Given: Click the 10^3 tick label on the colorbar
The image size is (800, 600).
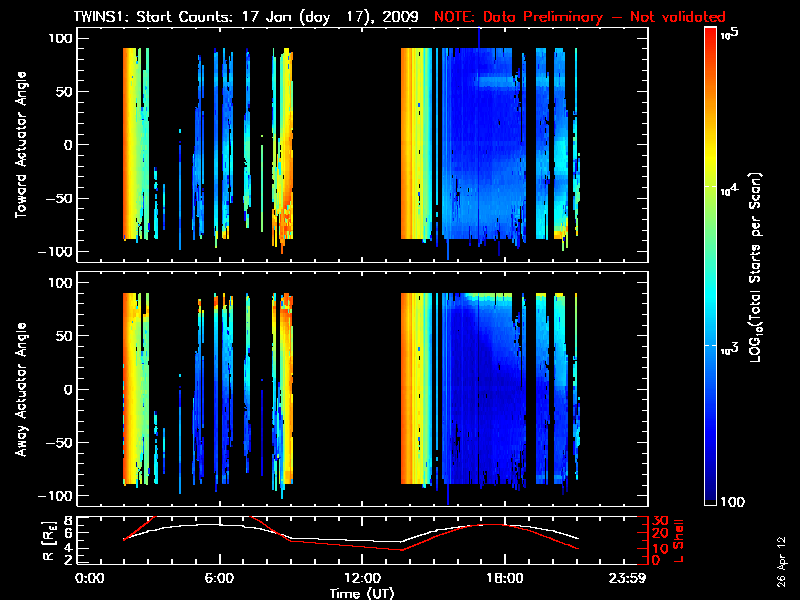Looking at the screenshot, I should click(x=729, y=346).
